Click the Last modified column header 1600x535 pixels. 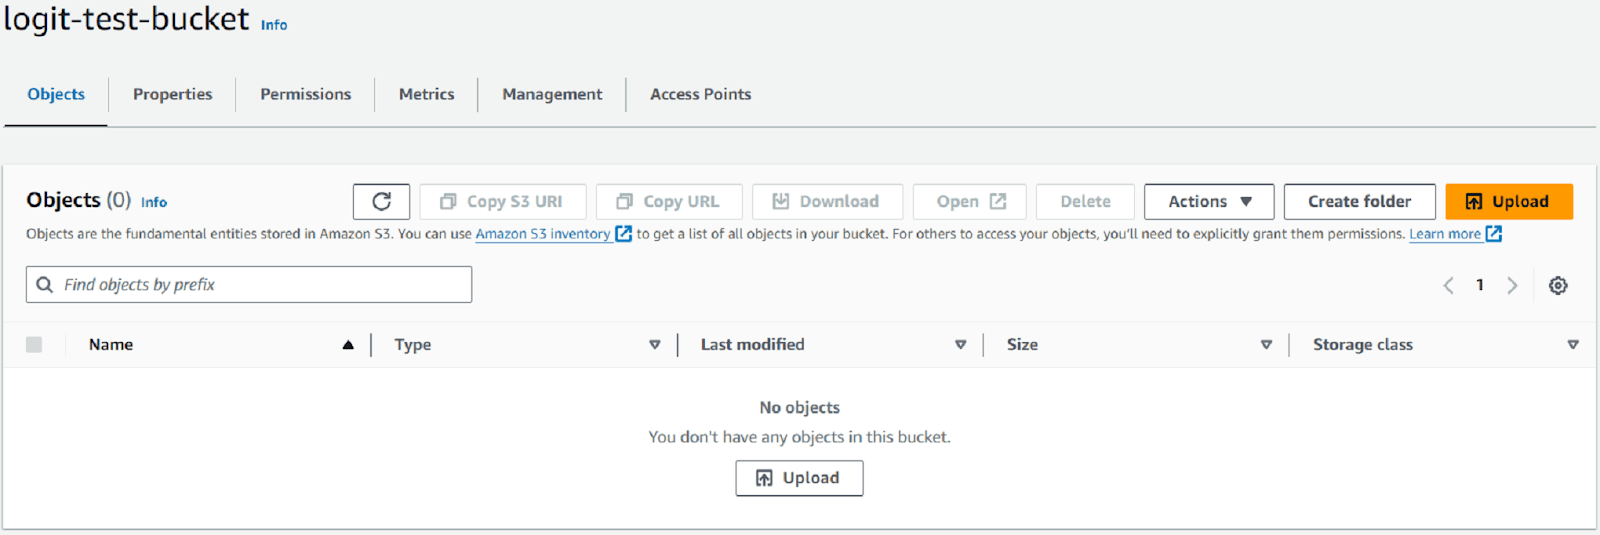point(752,344)
